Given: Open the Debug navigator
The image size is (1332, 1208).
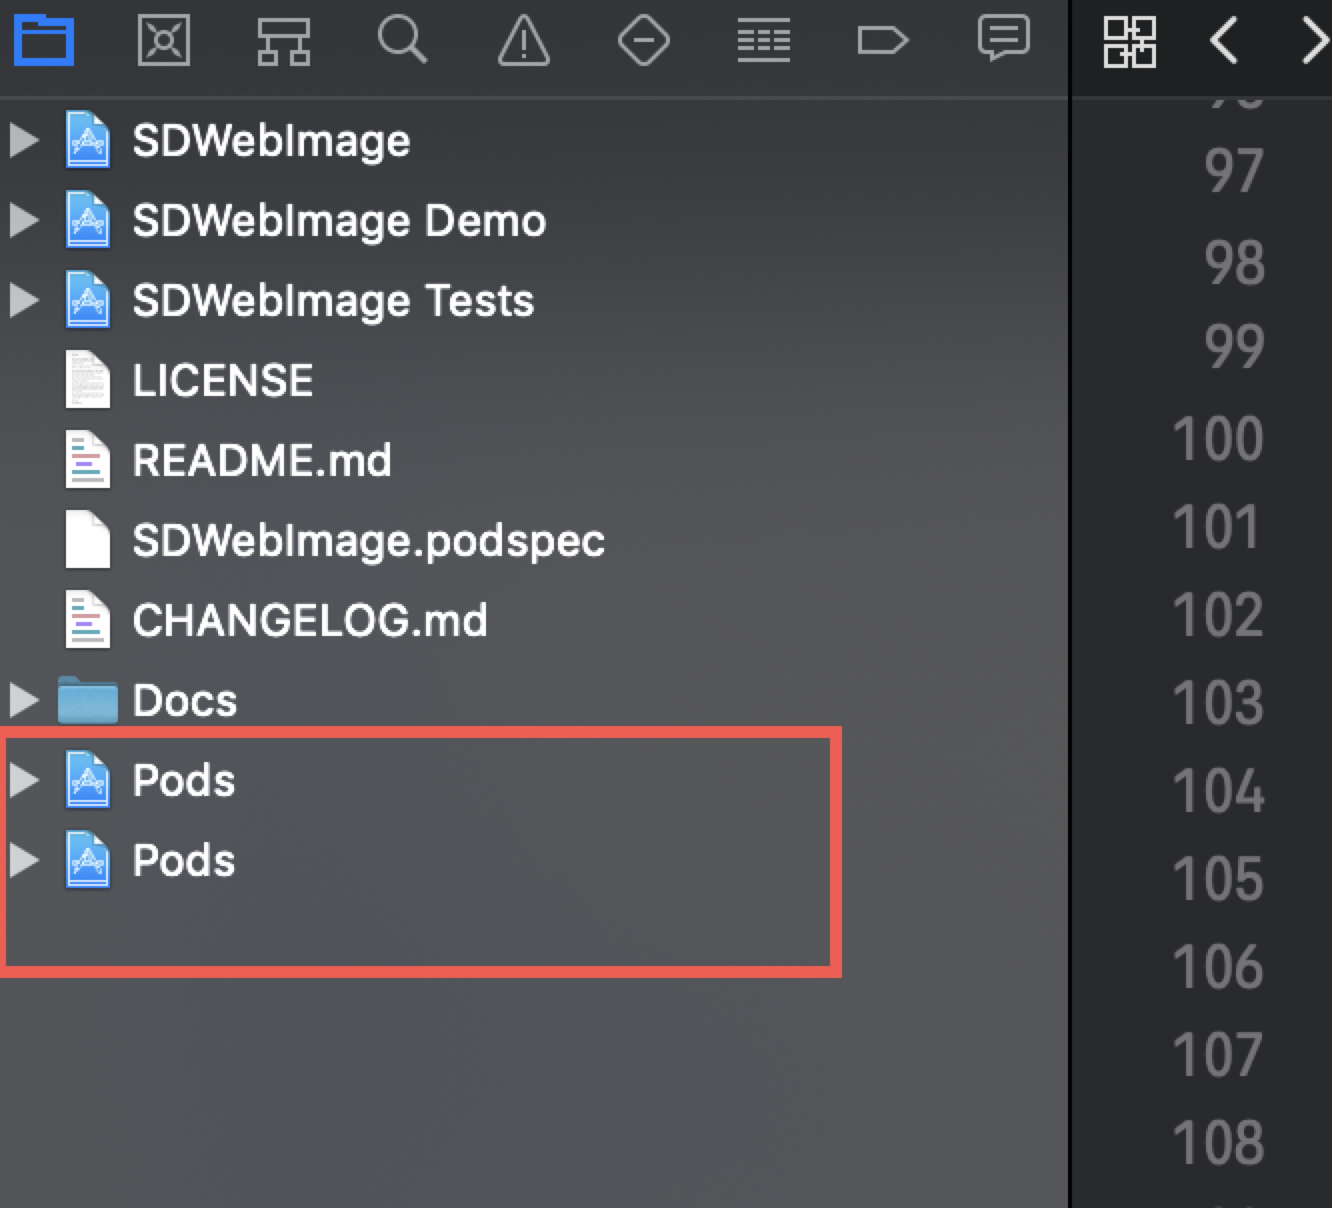Looking at the screenshot, I should (x=764, y=41).
